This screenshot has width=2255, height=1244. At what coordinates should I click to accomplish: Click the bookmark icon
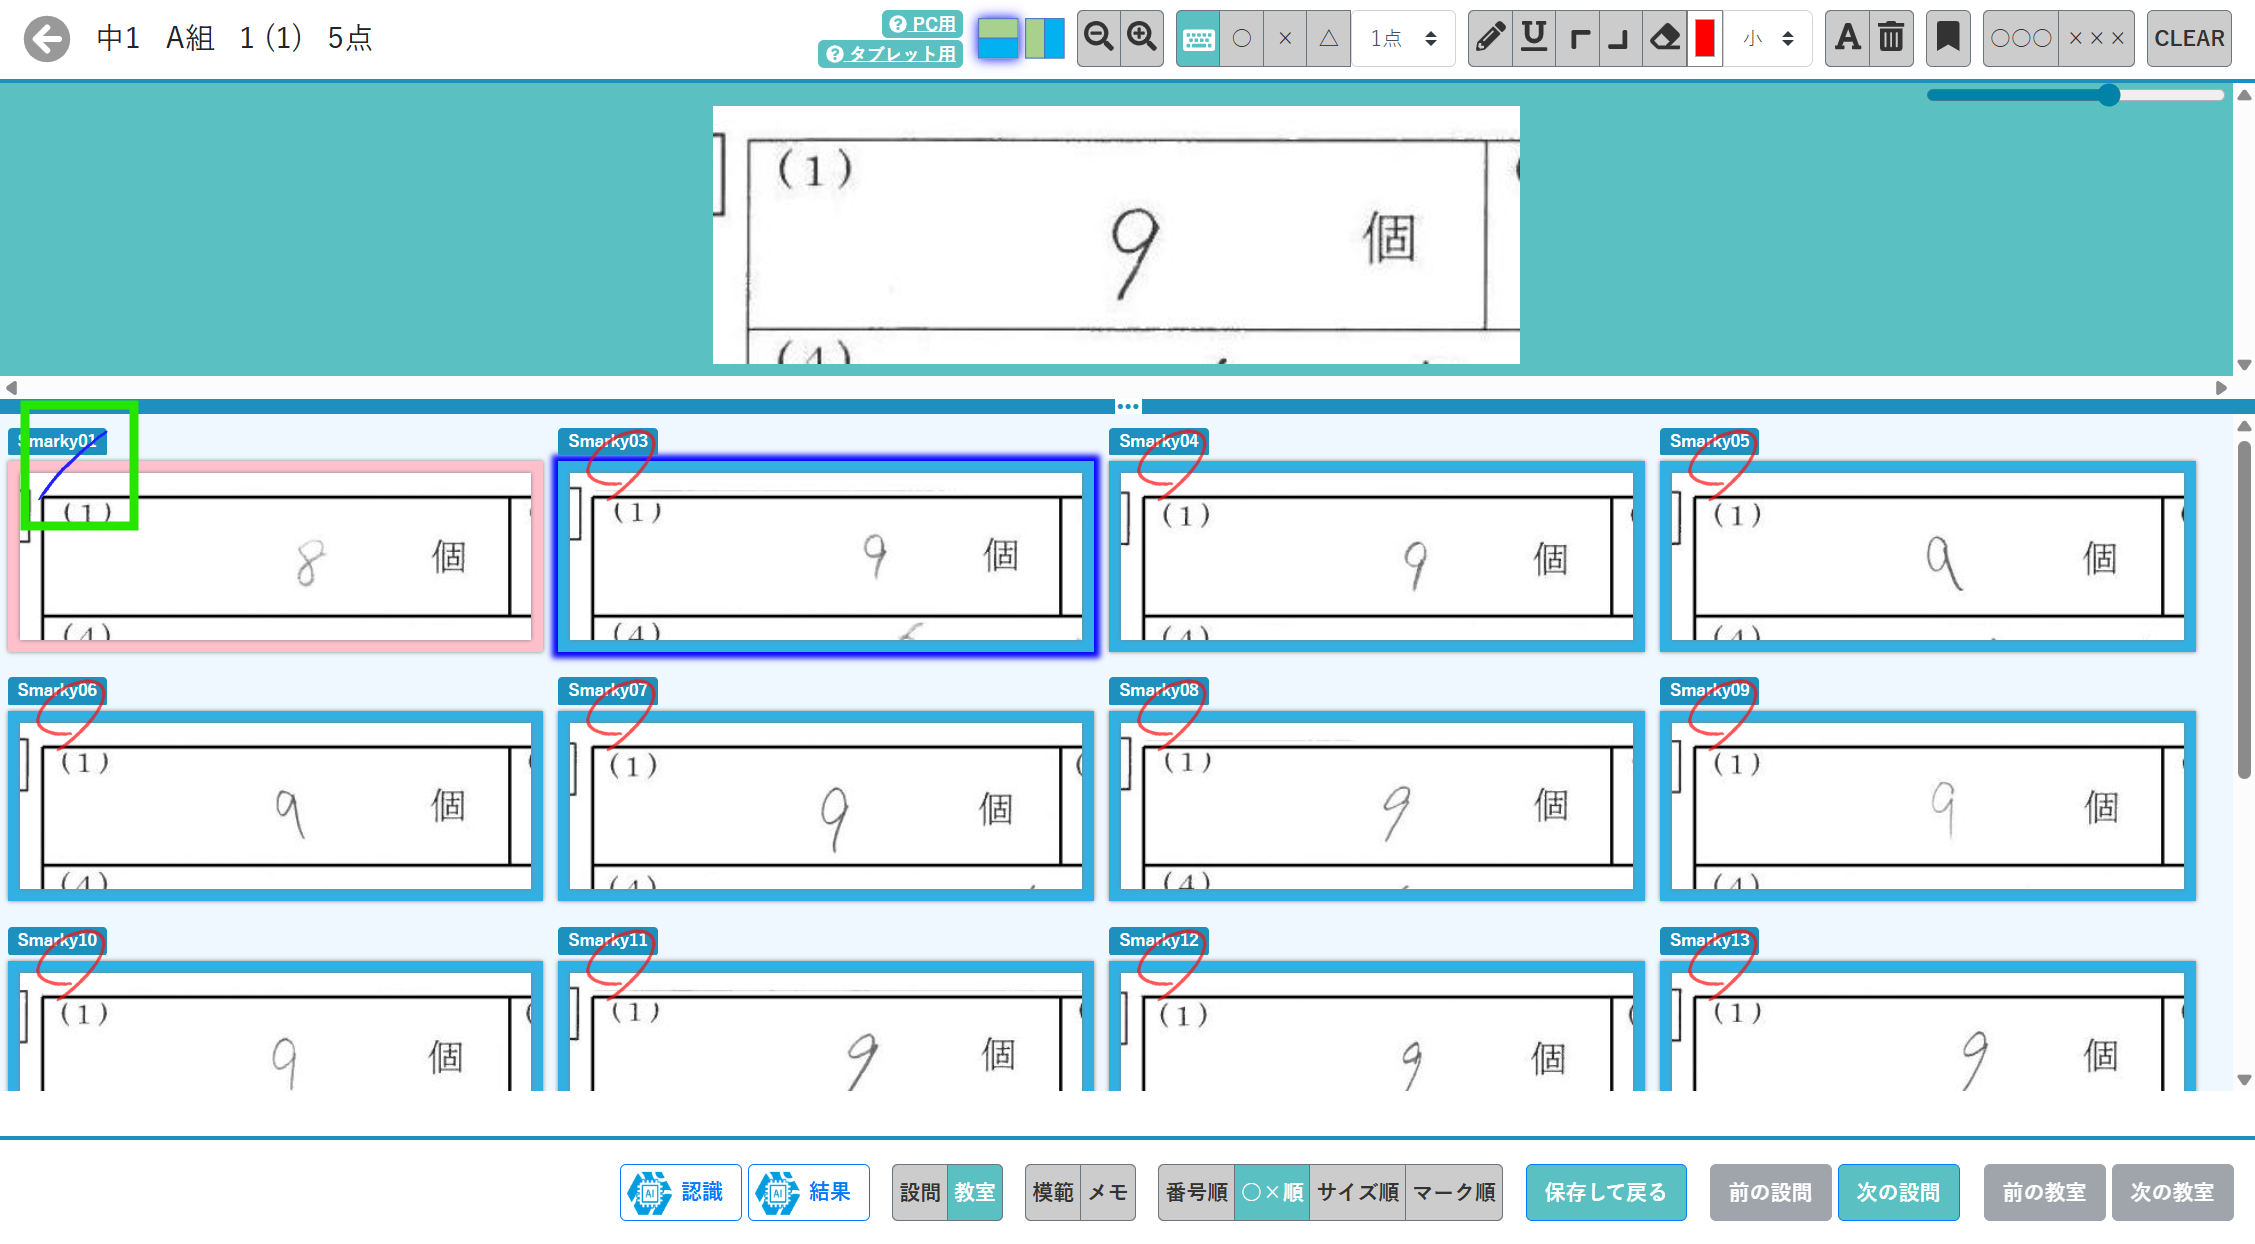[1947, 38]
